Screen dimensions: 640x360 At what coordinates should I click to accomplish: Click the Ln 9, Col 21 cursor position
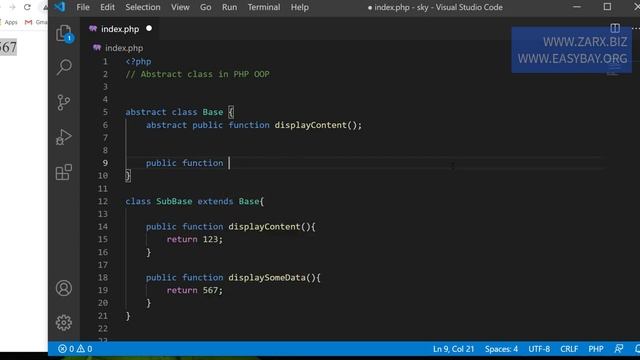pyautogui.click(x=453, y=349)
